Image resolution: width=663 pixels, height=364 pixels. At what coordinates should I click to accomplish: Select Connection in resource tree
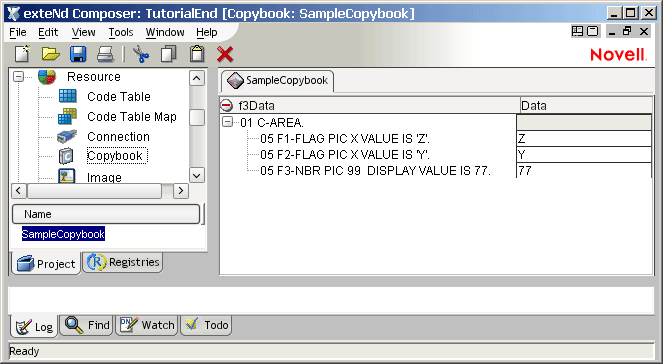click(x=118, y=137)
